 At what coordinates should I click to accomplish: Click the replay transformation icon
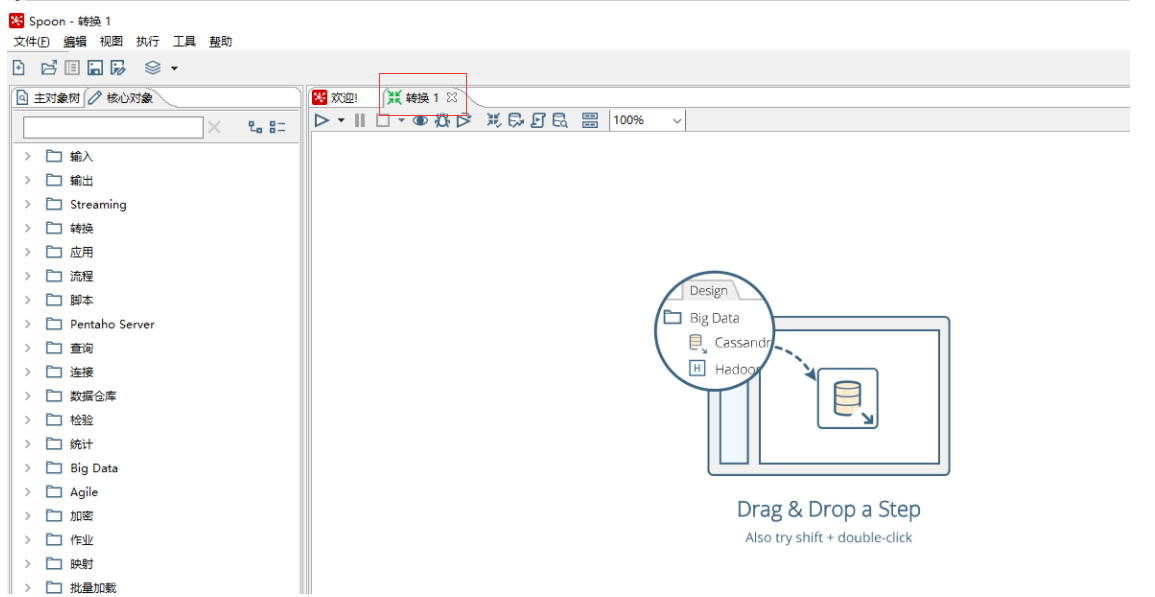(463, 120)
